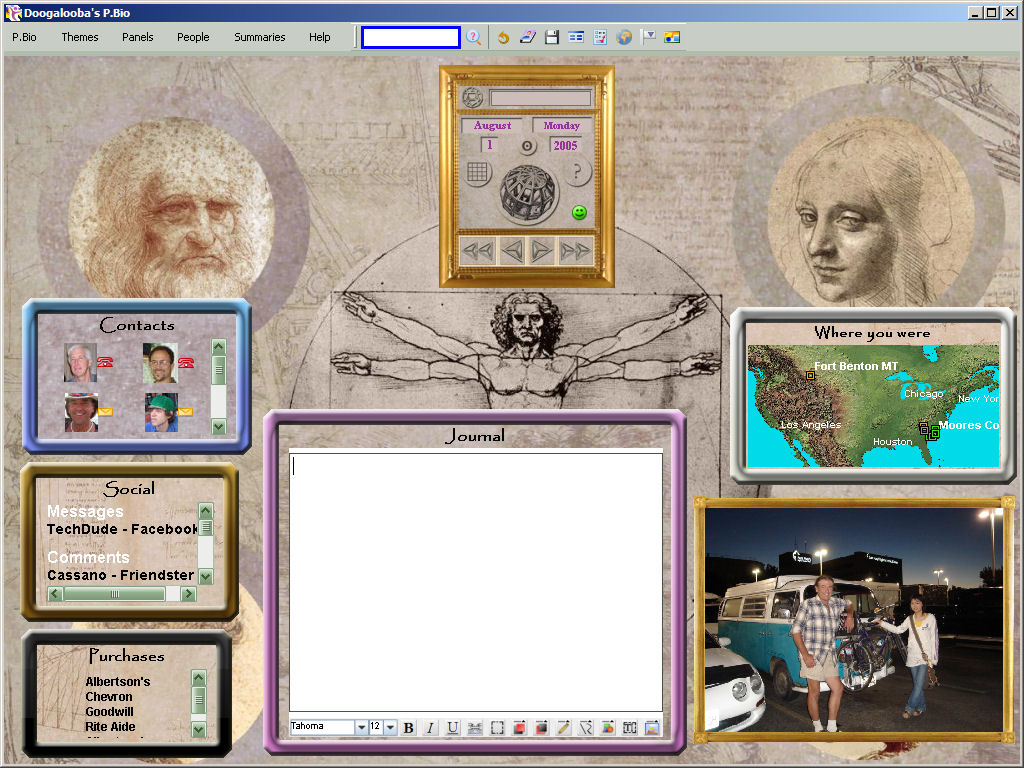Click the small round dial between day and year
The width and height of the screenshot is (1024, 768).
click(x=528, y=146)
